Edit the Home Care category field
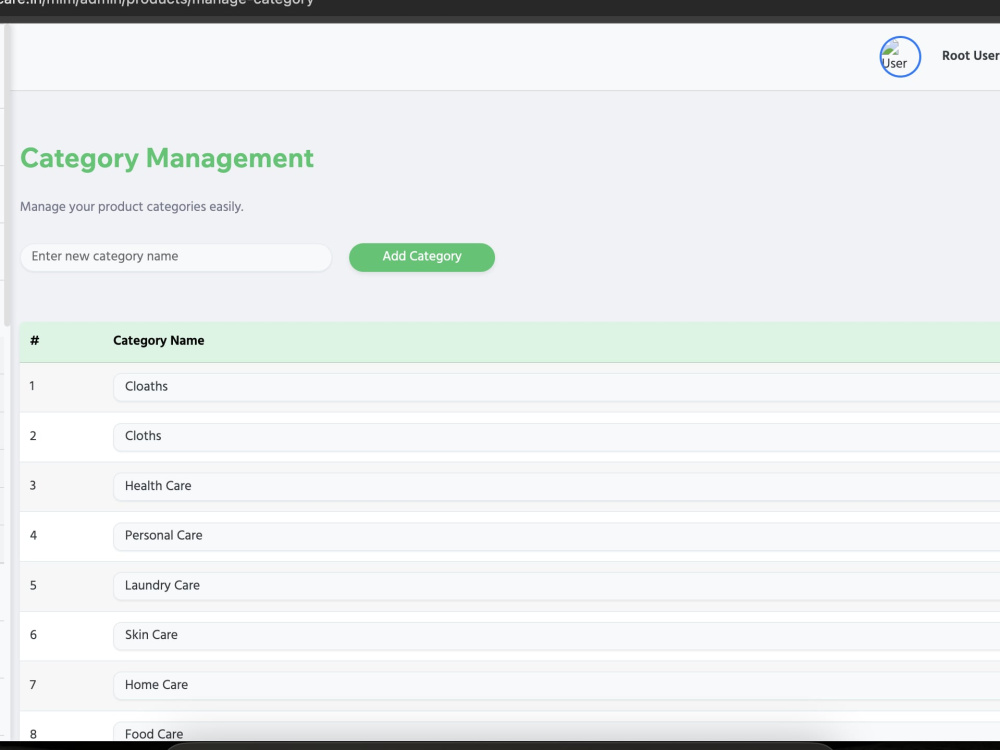Image resolution: width=1000 pixels, height=750 pixels. pyautogui.click(x=556, y=686)
